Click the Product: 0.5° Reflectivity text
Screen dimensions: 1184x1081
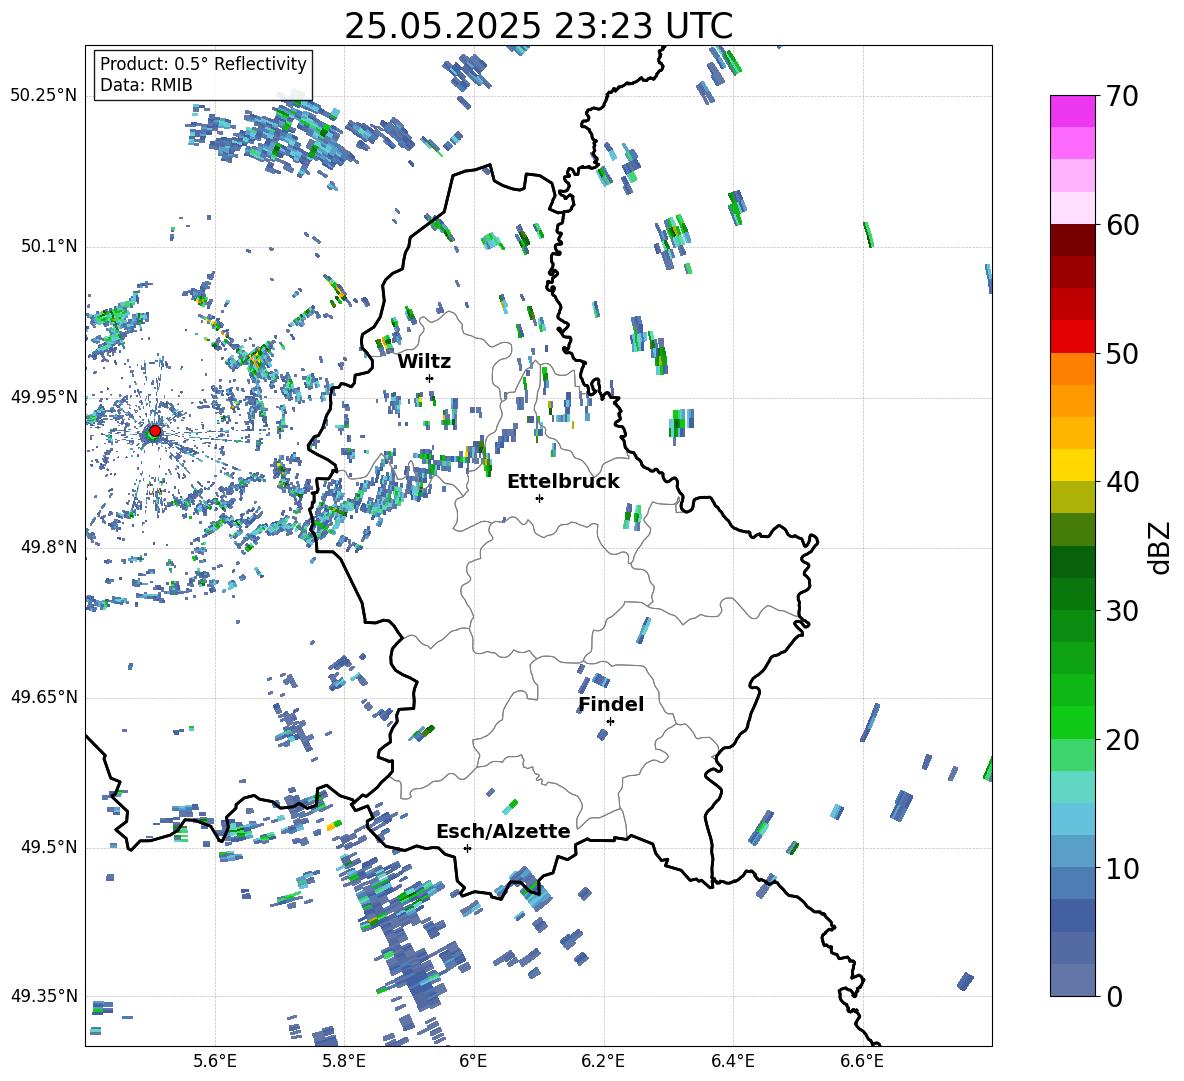[x=203, y=64]
